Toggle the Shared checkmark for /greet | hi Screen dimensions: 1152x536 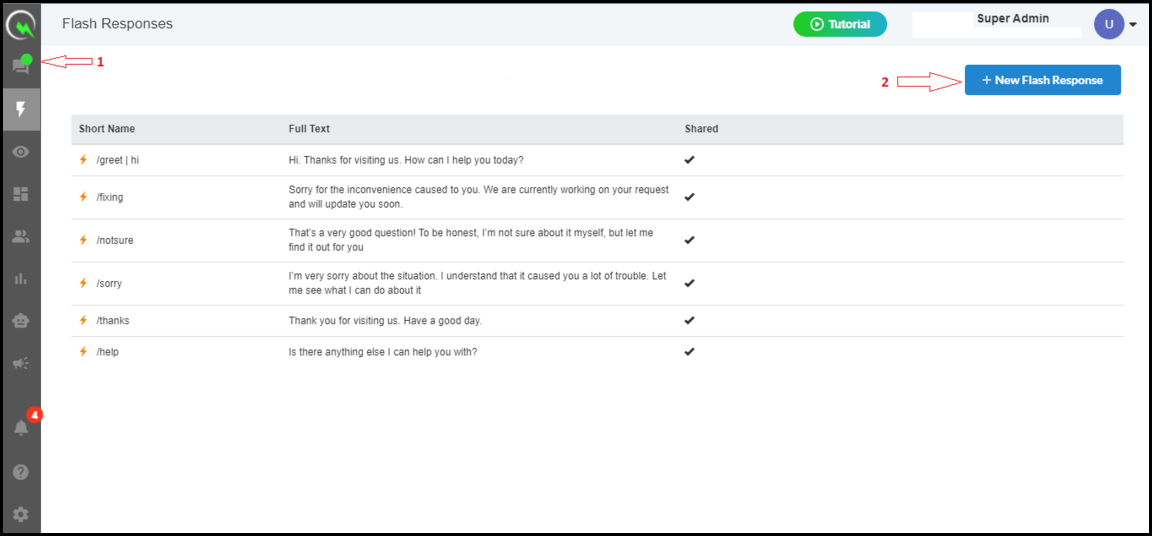[x=689, y=159]
